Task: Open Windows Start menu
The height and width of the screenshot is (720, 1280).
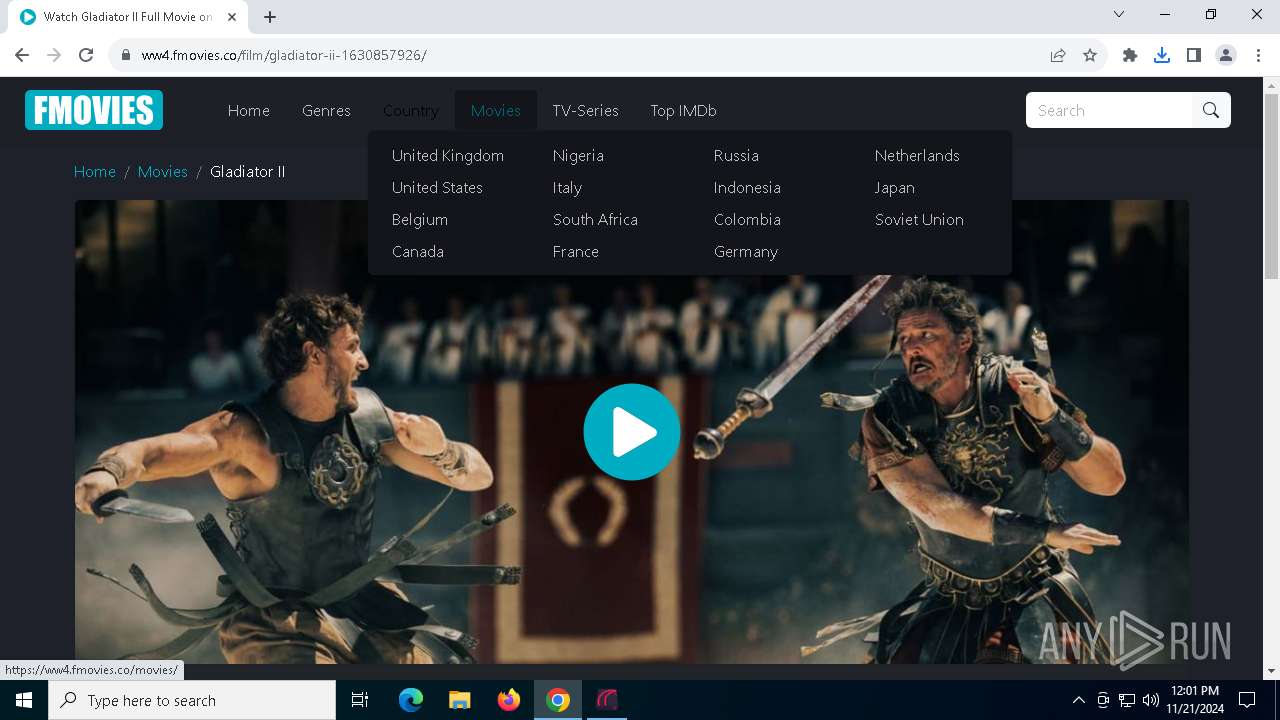Action: [24, 700]
